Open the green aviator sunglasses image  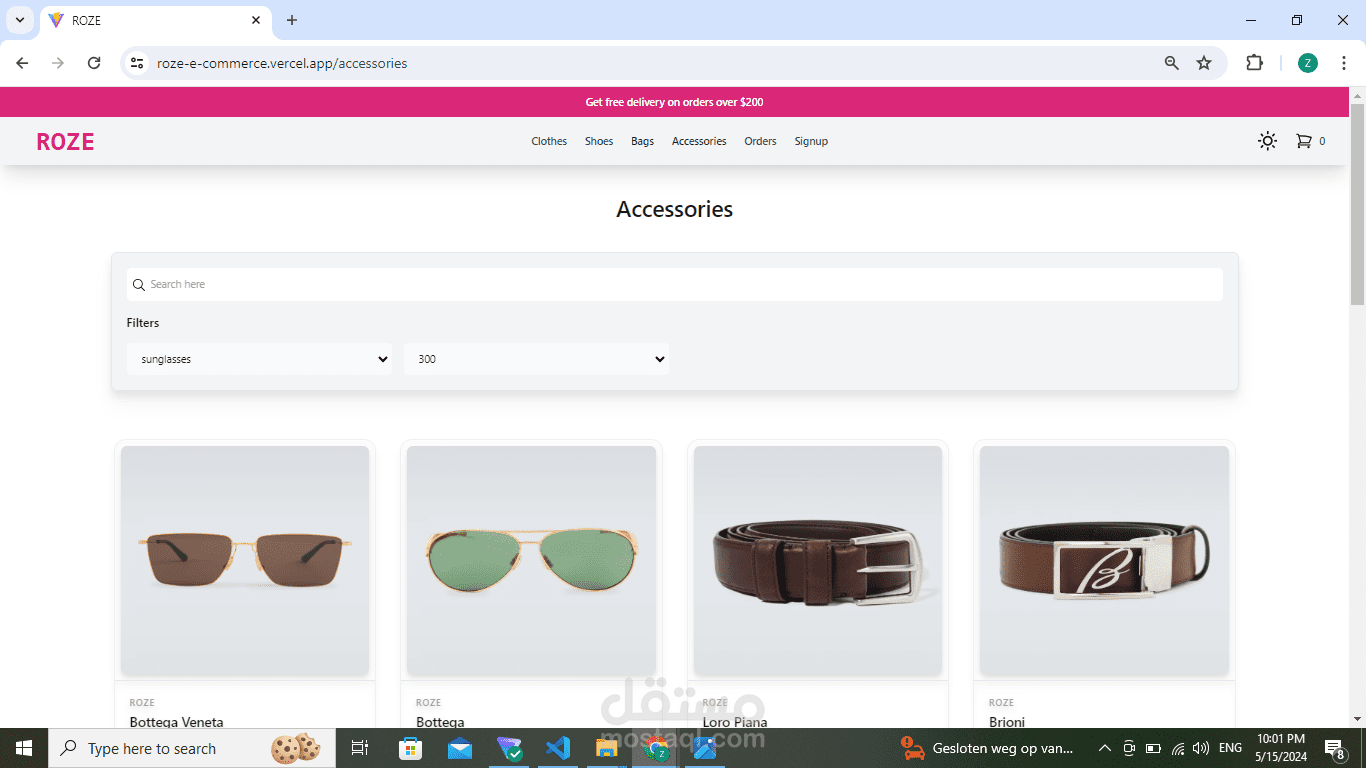531,561
